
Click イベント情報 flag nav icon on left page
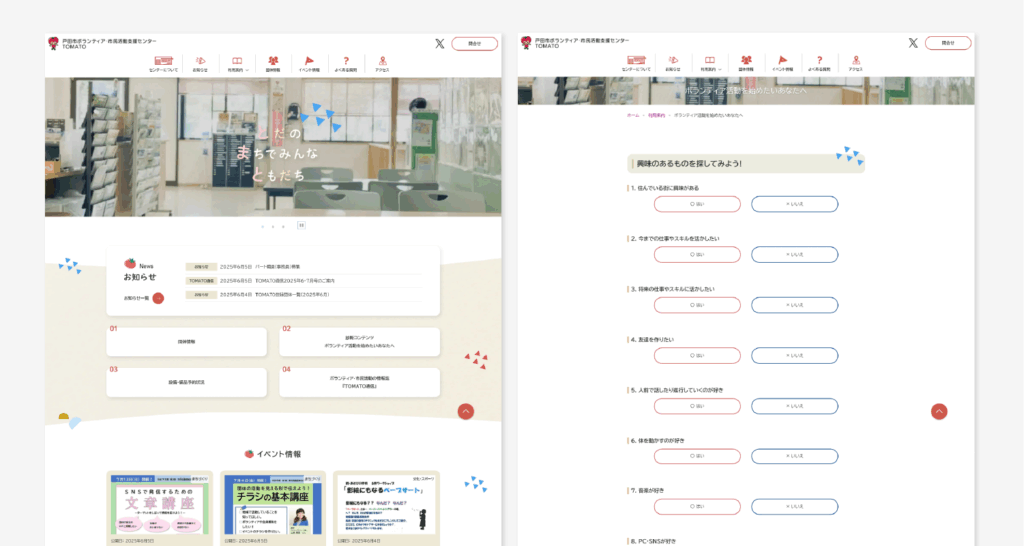click(310, 61)
